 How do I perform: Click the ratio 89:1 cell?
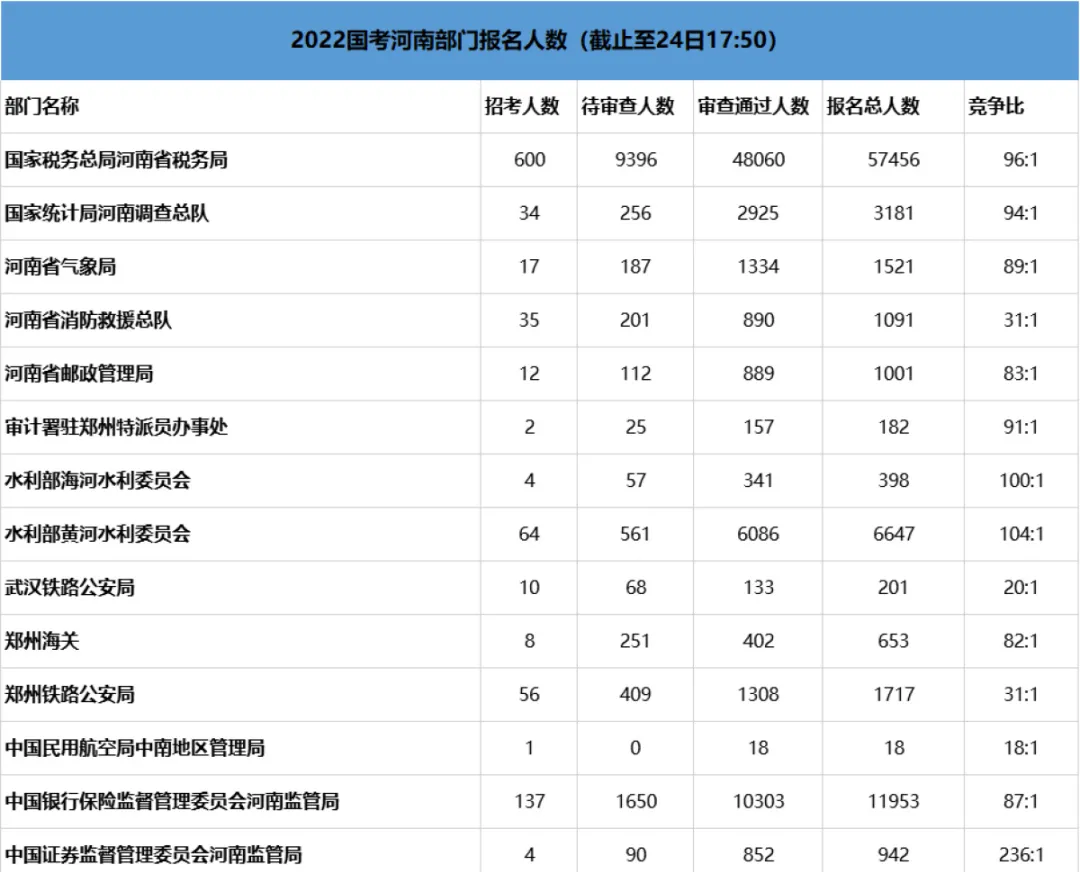coord(1021,267)
